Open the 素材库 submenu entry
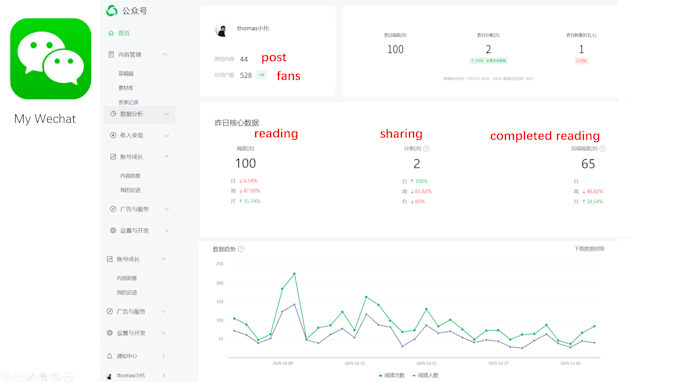 click(x=126, y=88)
